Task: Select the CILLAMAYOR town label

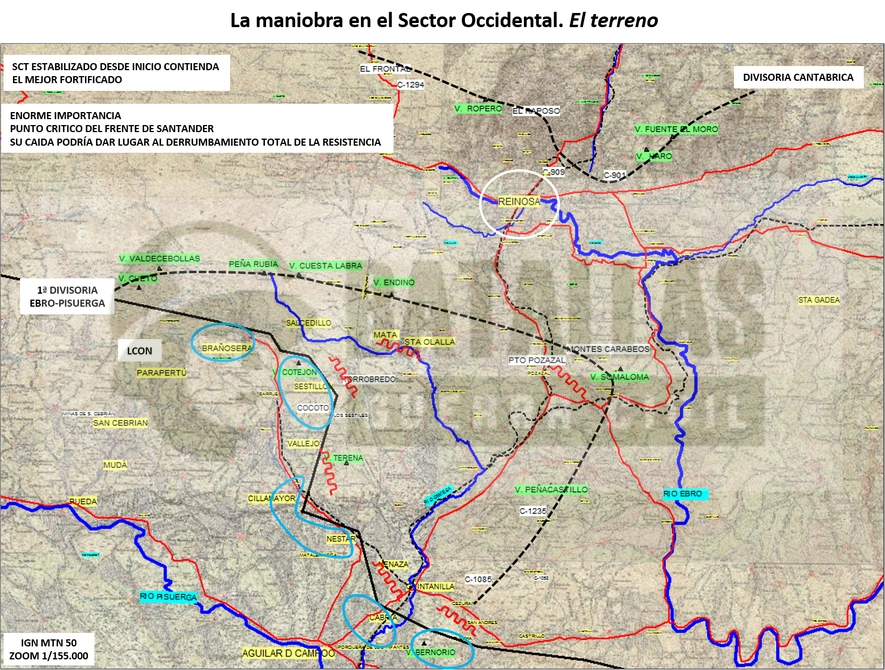Action: point(271,498)
